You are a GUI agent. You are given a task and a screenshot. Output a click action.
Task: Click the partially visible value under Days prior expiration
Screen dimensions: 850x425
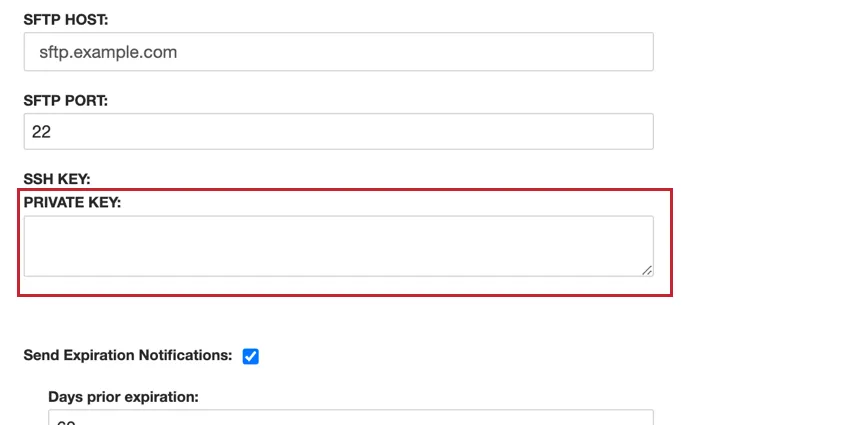pyautogui.click(x=66, y=420)
